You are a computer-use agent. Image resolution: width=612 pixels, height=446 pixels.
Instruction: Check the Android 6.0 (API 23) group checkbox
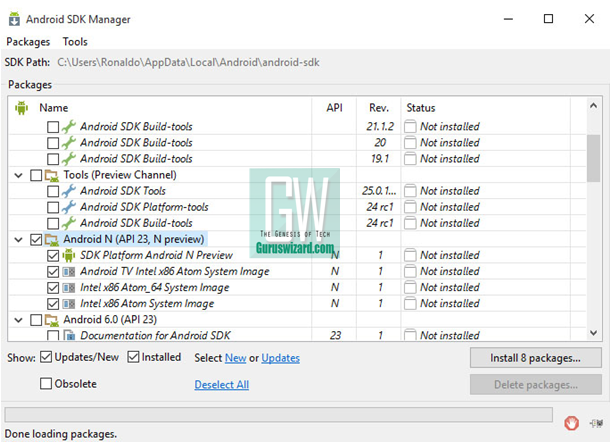pos(36,320)
